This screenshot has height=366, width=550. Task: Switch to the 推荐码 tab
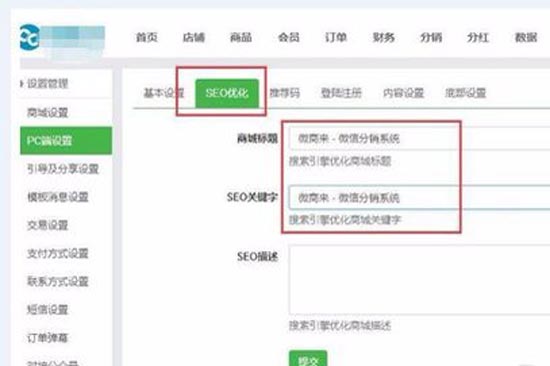284,93
